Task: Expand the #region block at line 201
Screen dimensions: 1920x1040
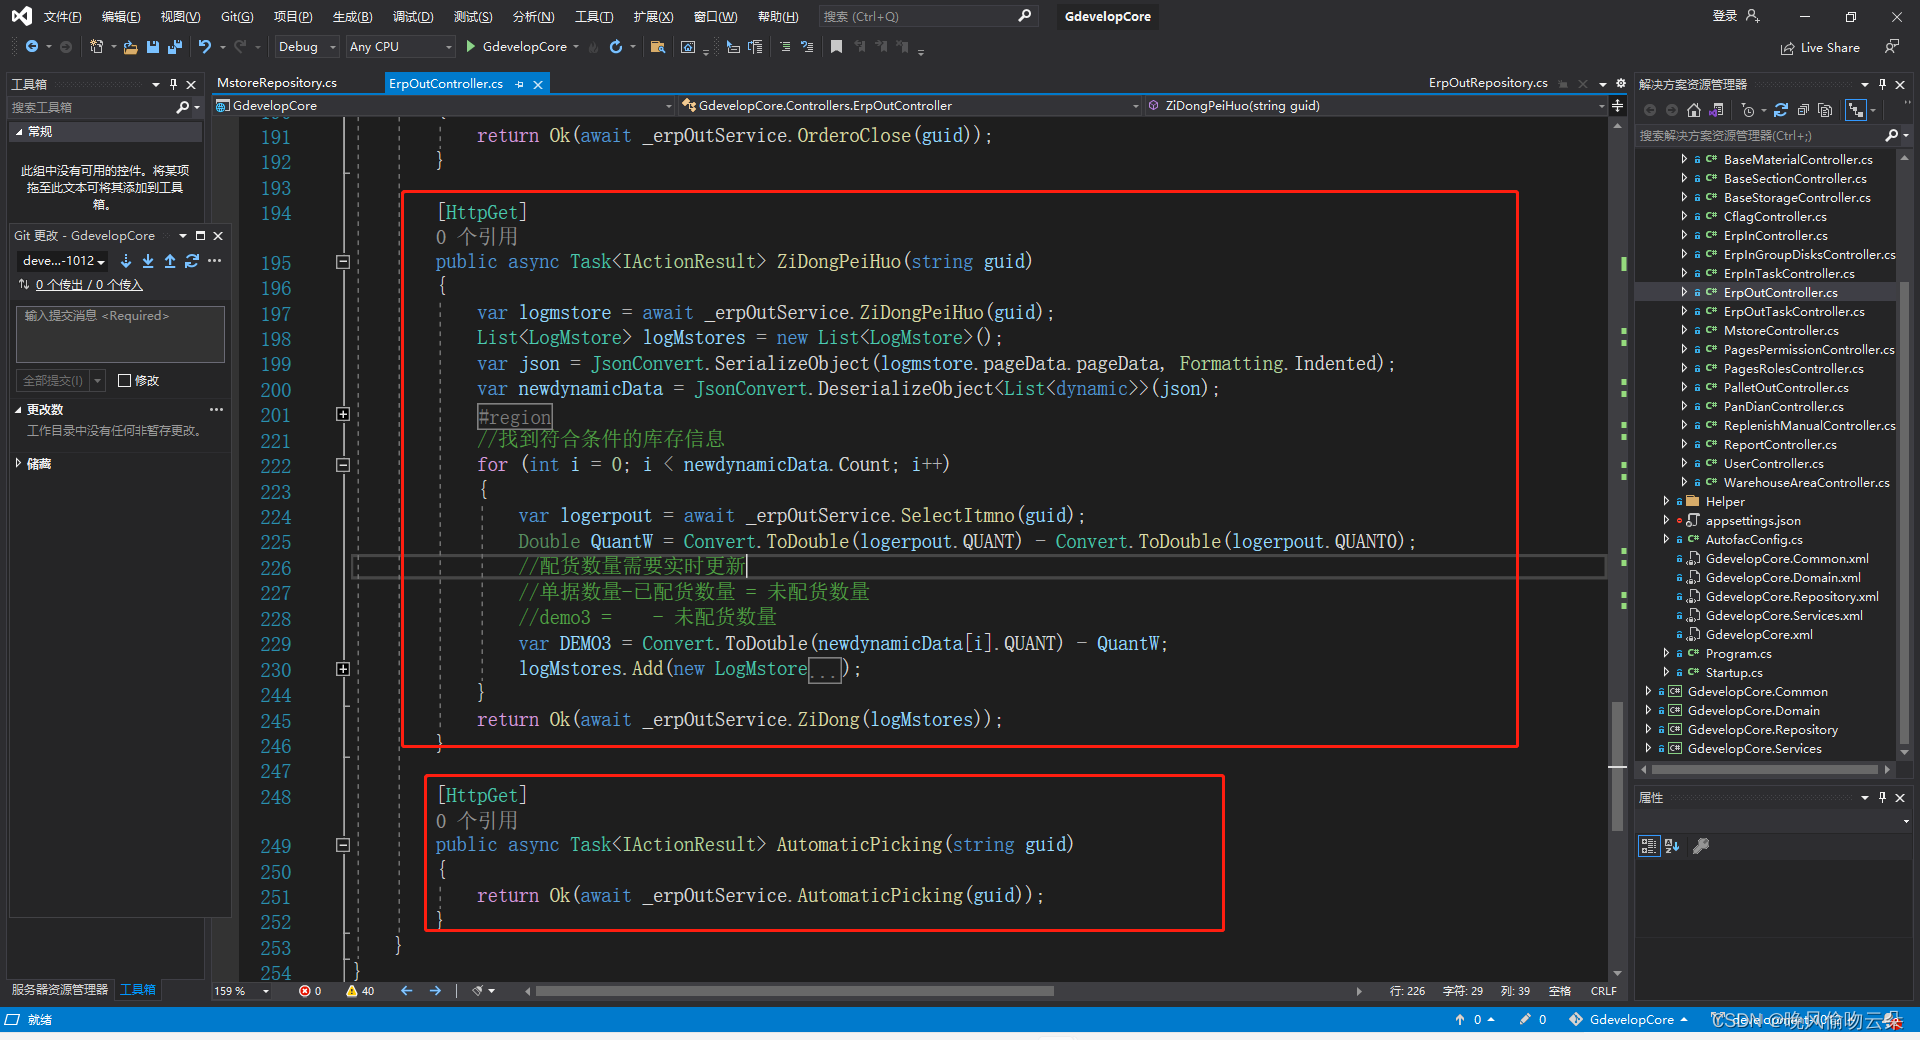Action: point(343,414)
